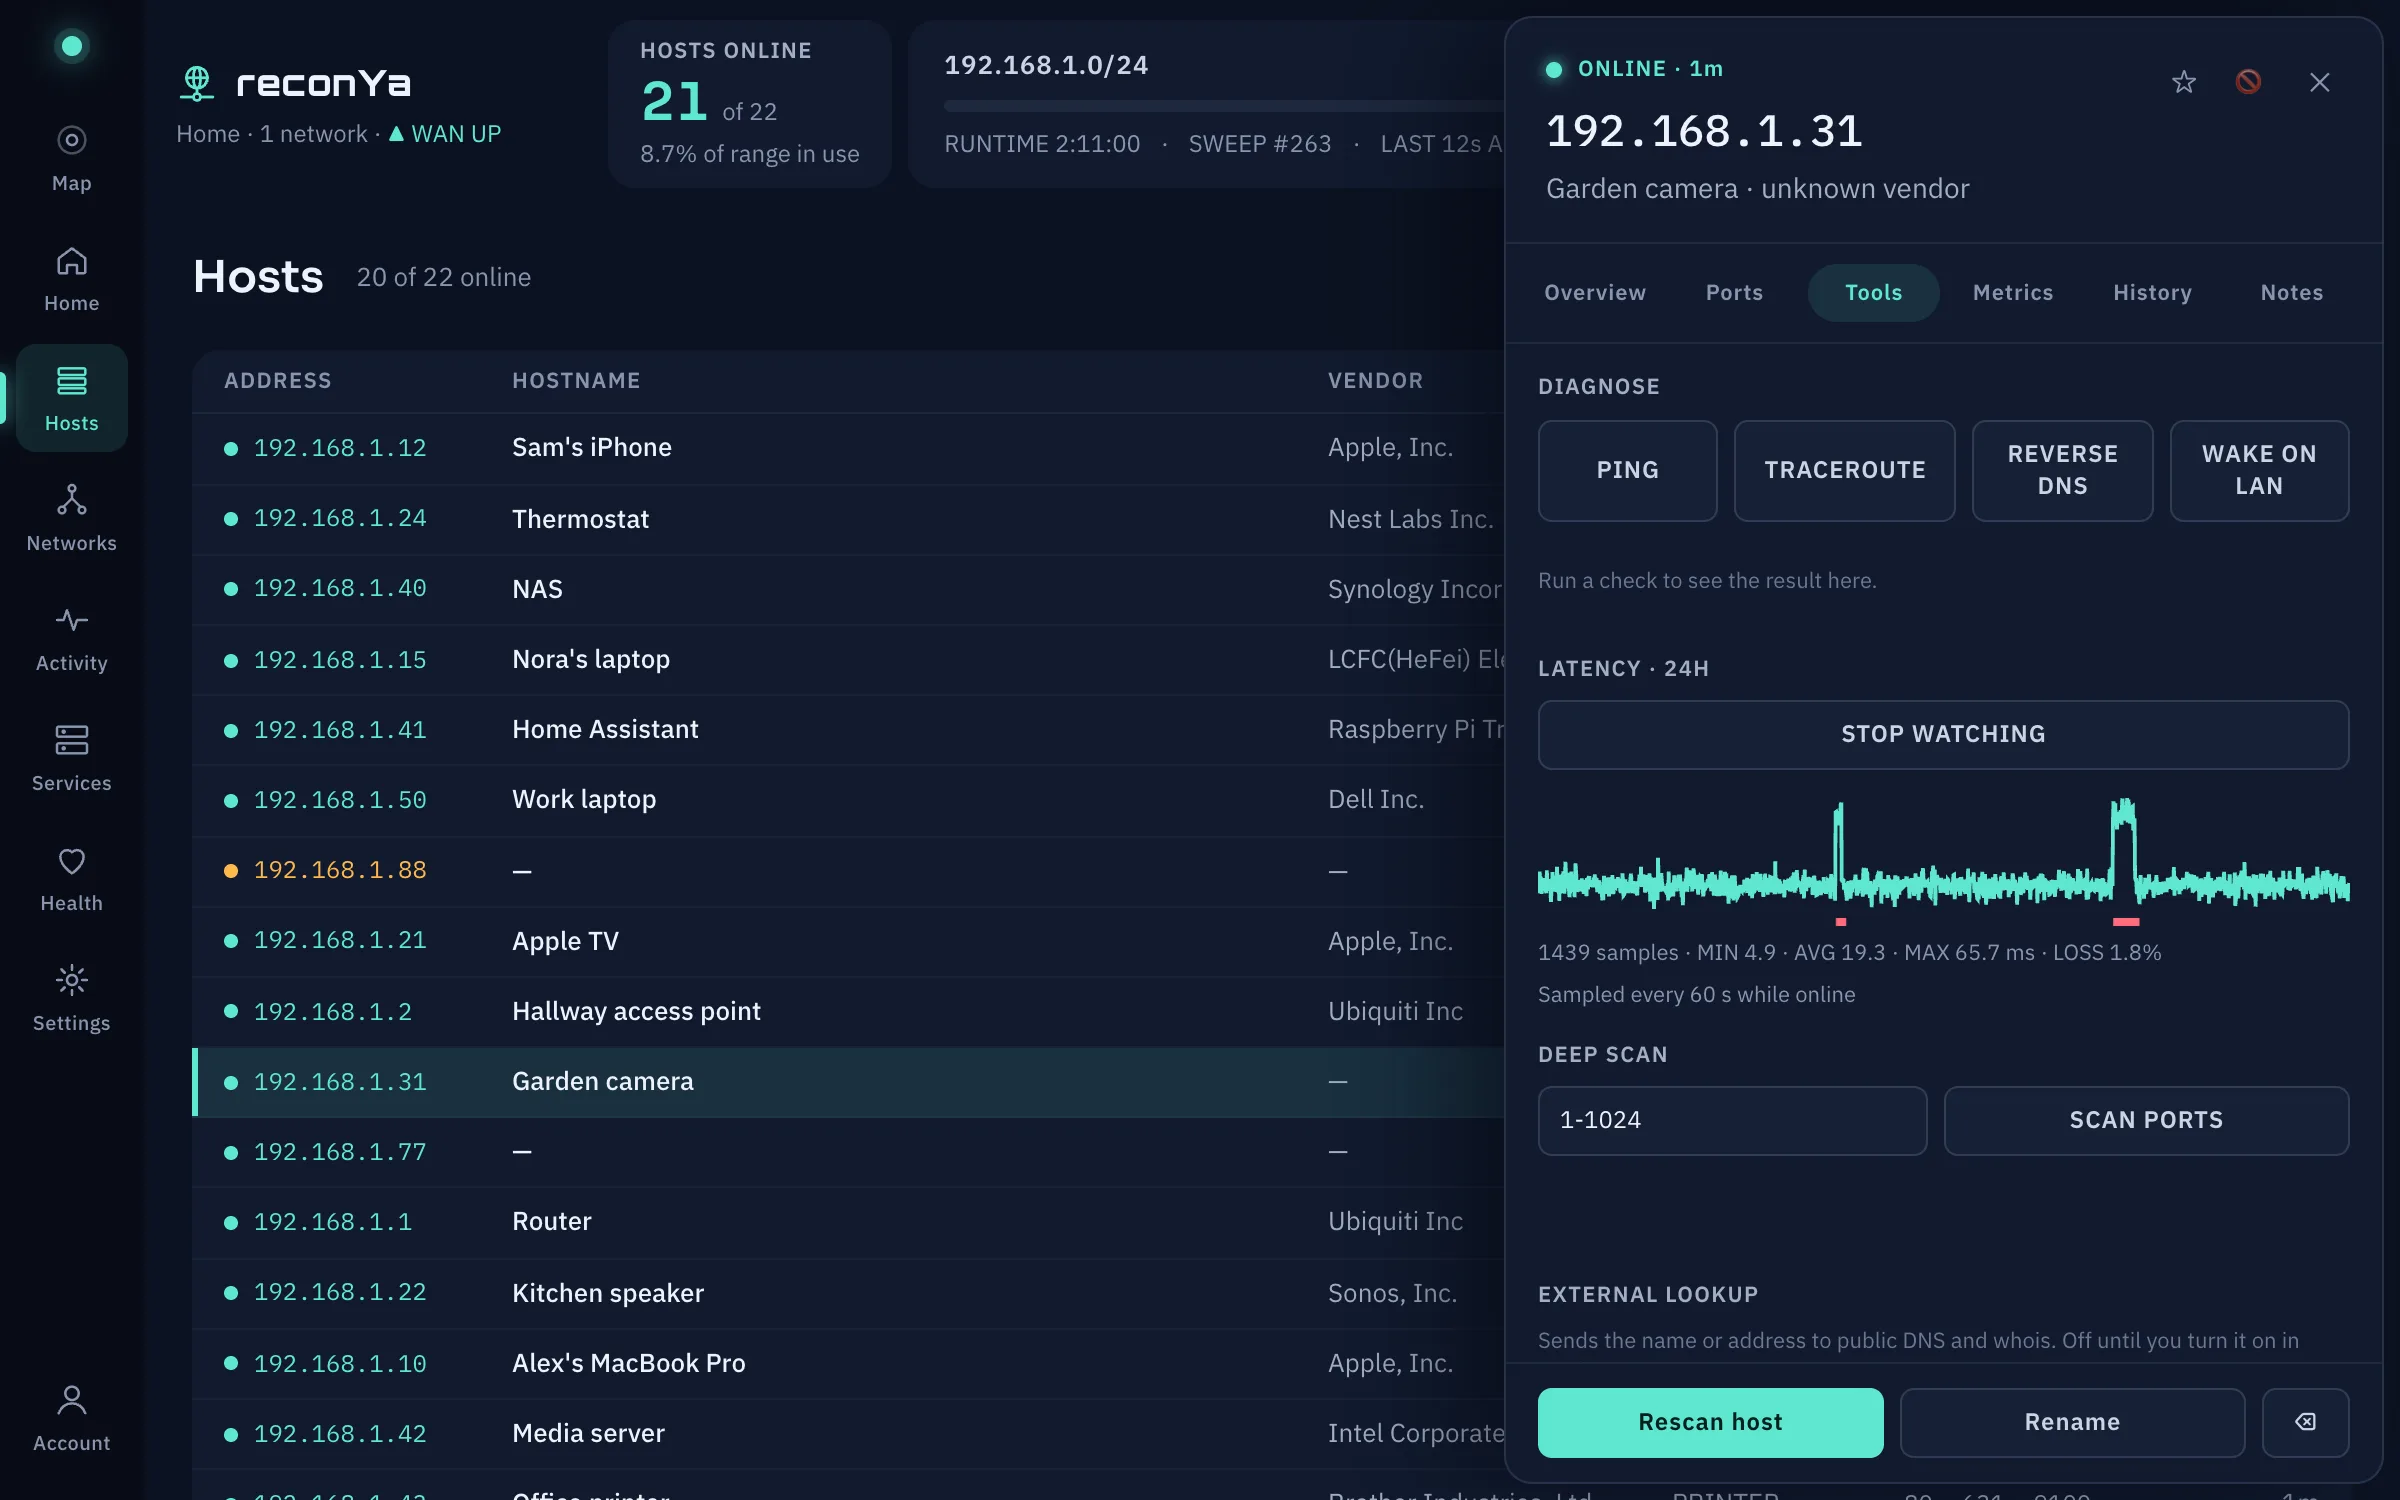Select the NAS host row

(x=848, y=589)
